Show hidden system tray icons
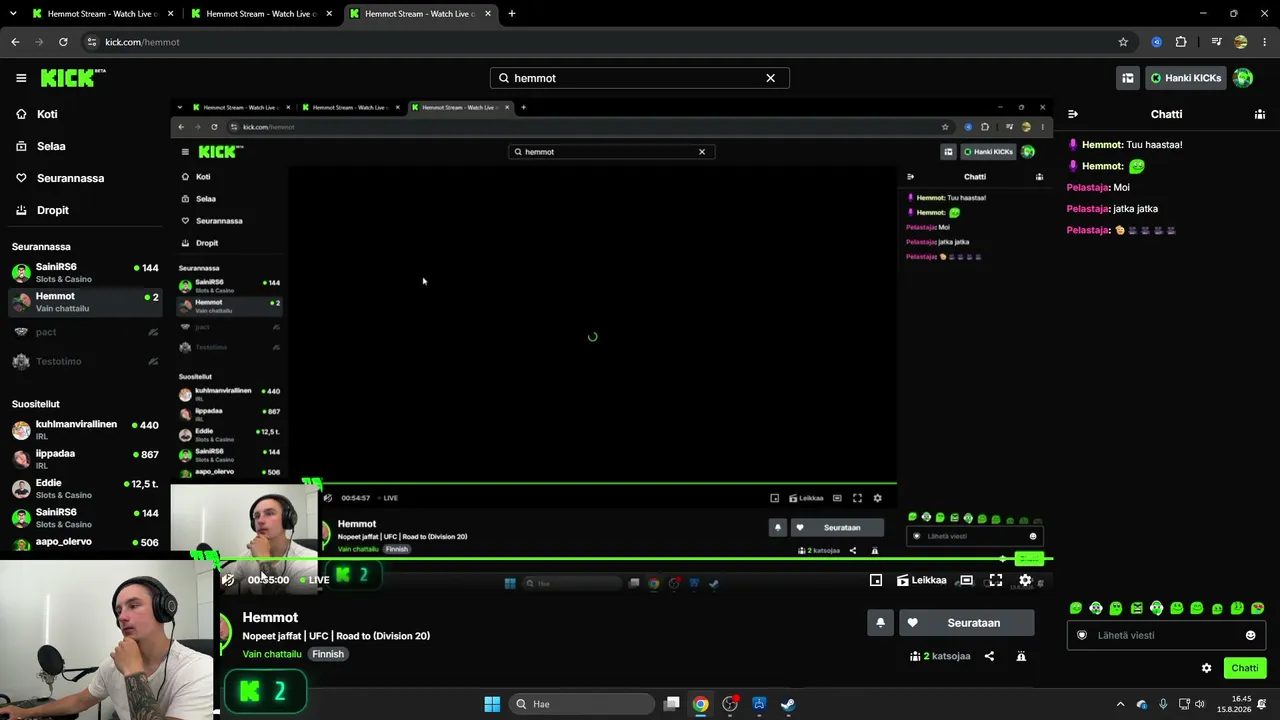This screenshot has width=1280, height=720. click(1120, 704)
